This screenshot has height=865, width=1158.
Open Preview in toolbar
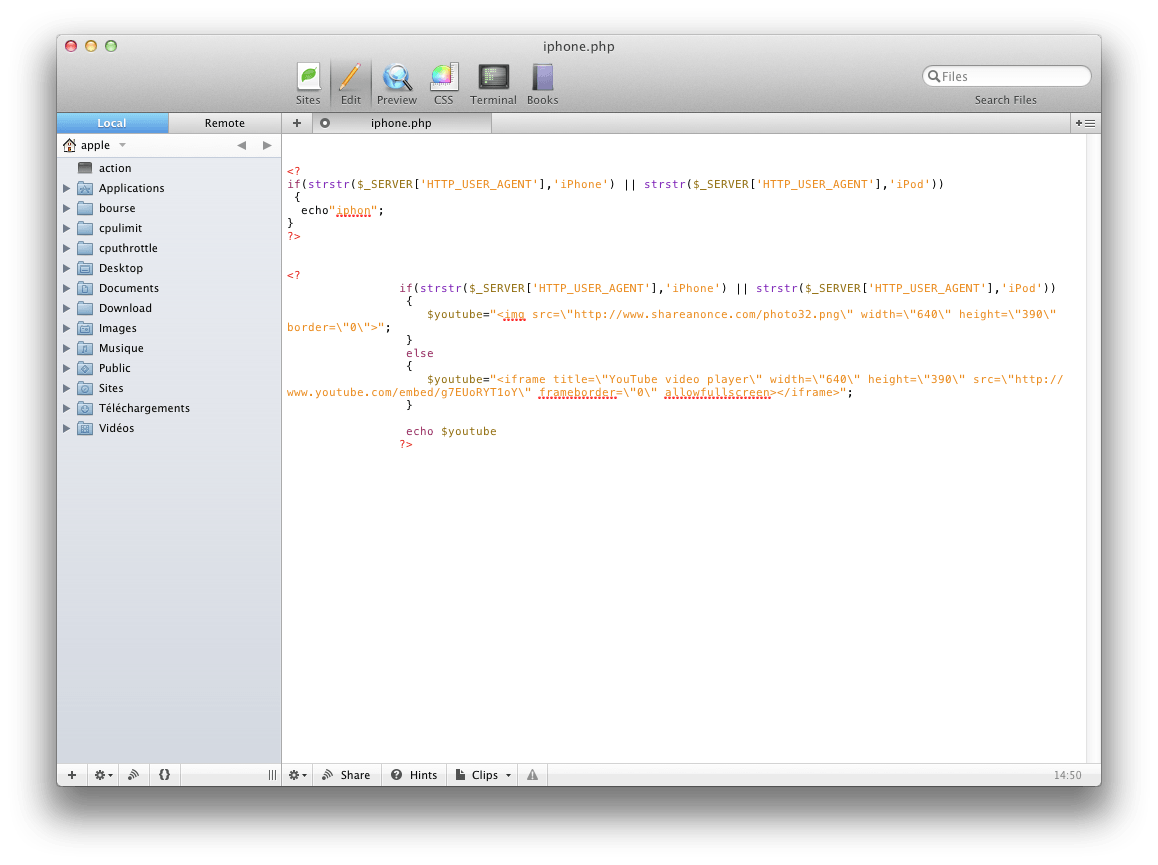[x=397, y=84]
